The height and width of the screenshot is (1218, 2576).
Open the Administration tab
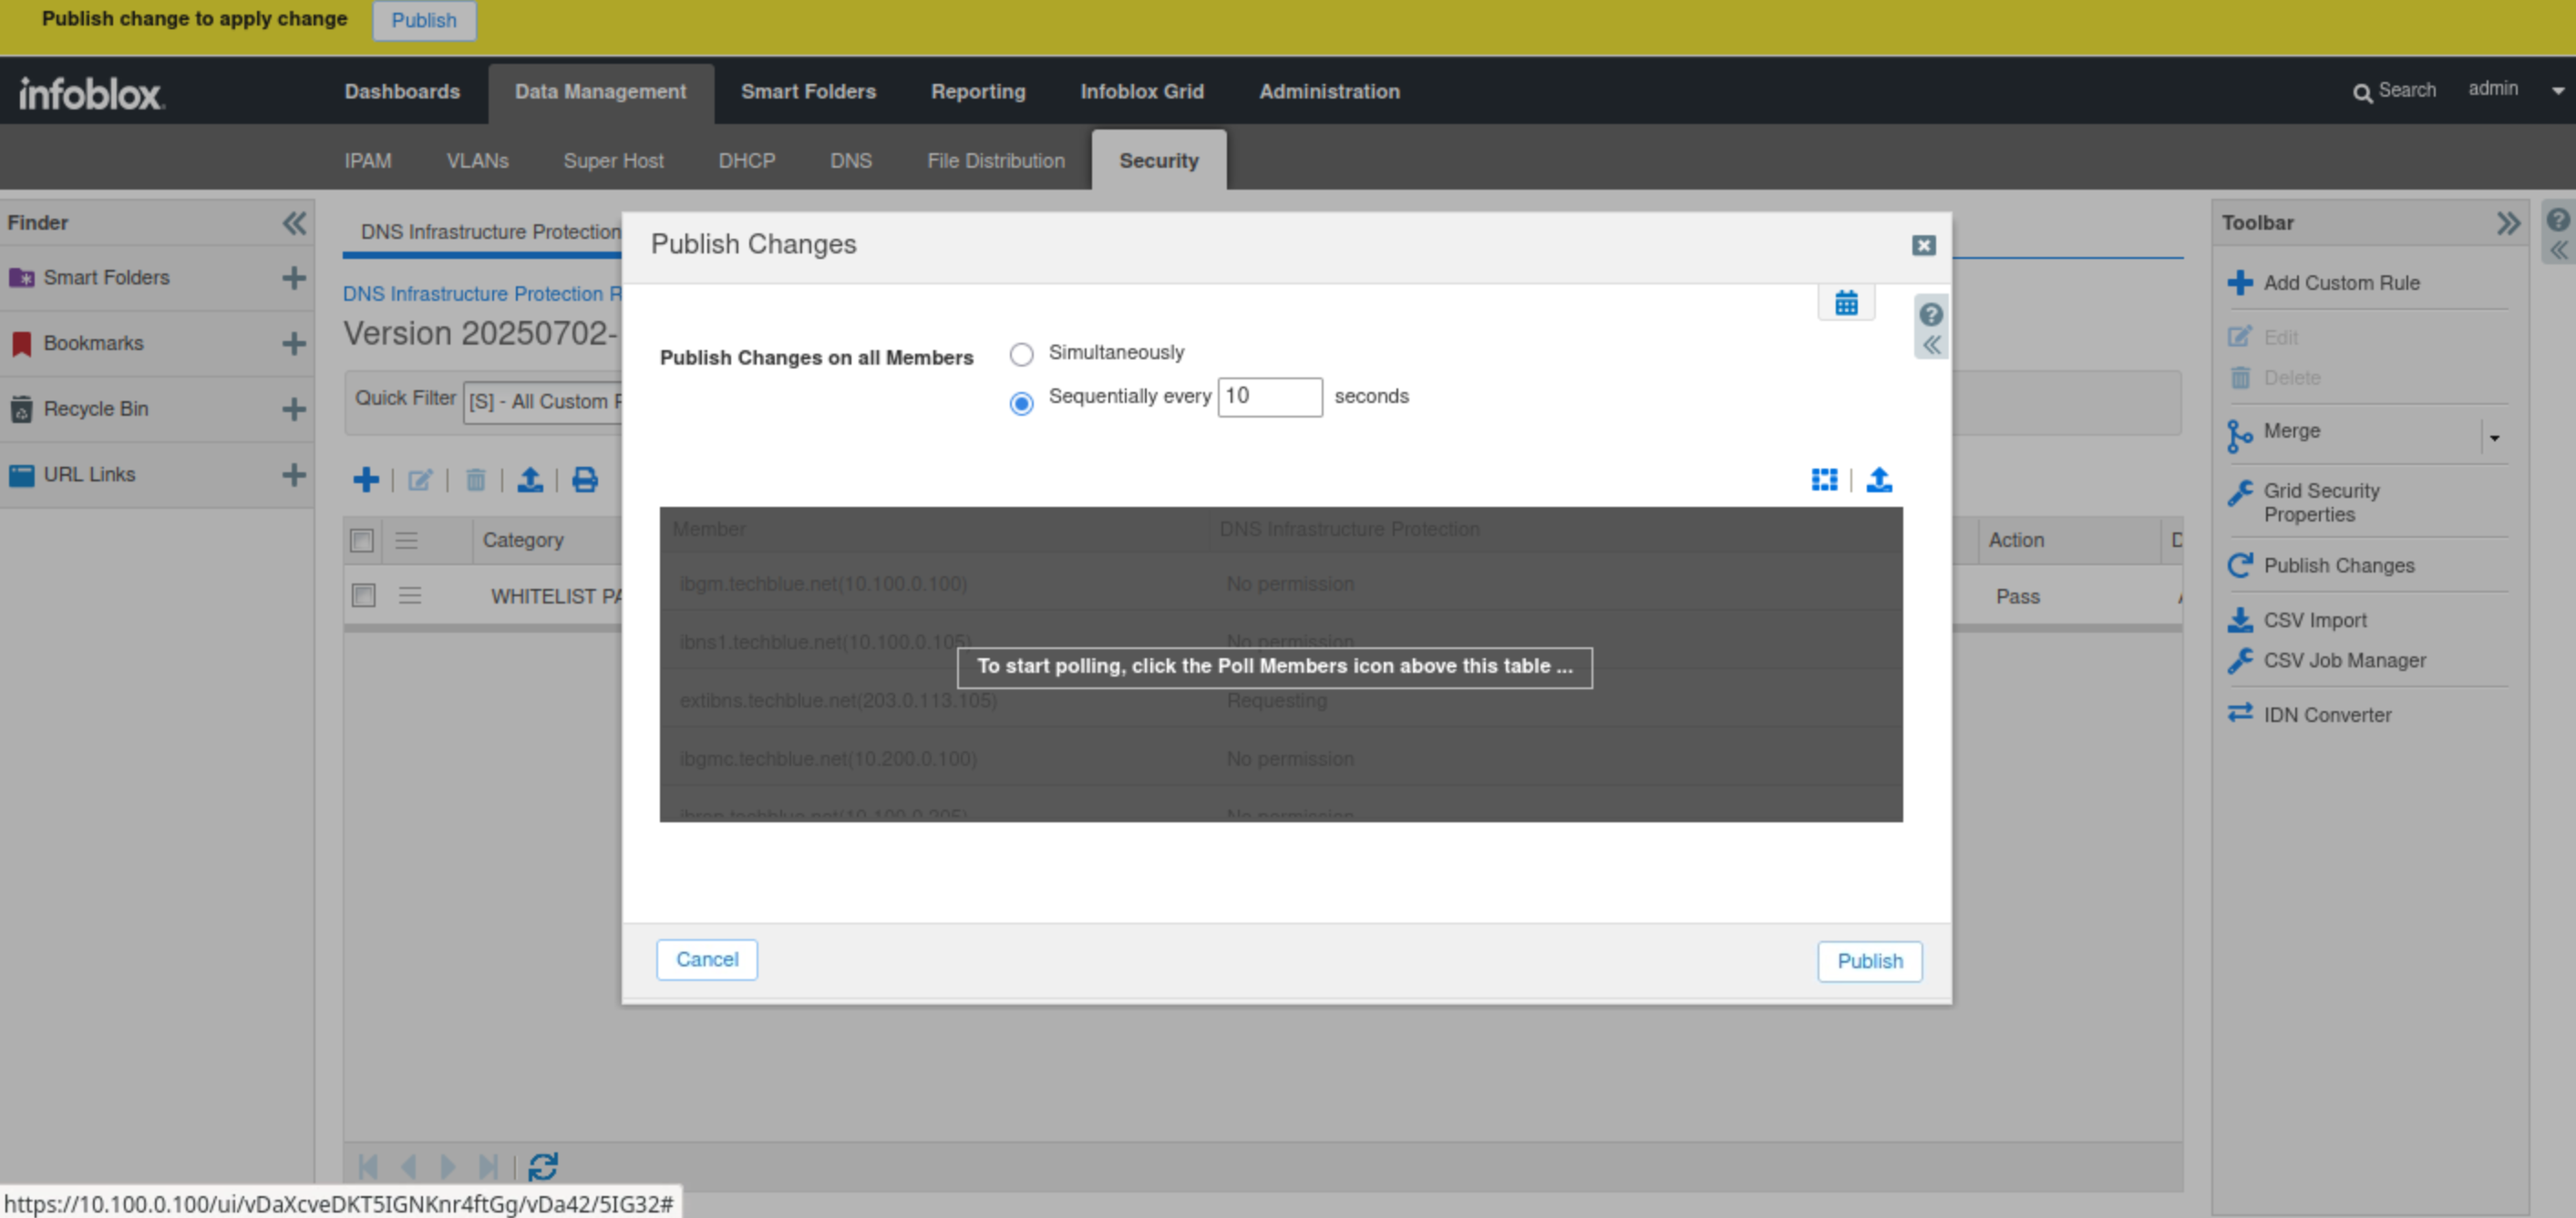point(1329,92)
